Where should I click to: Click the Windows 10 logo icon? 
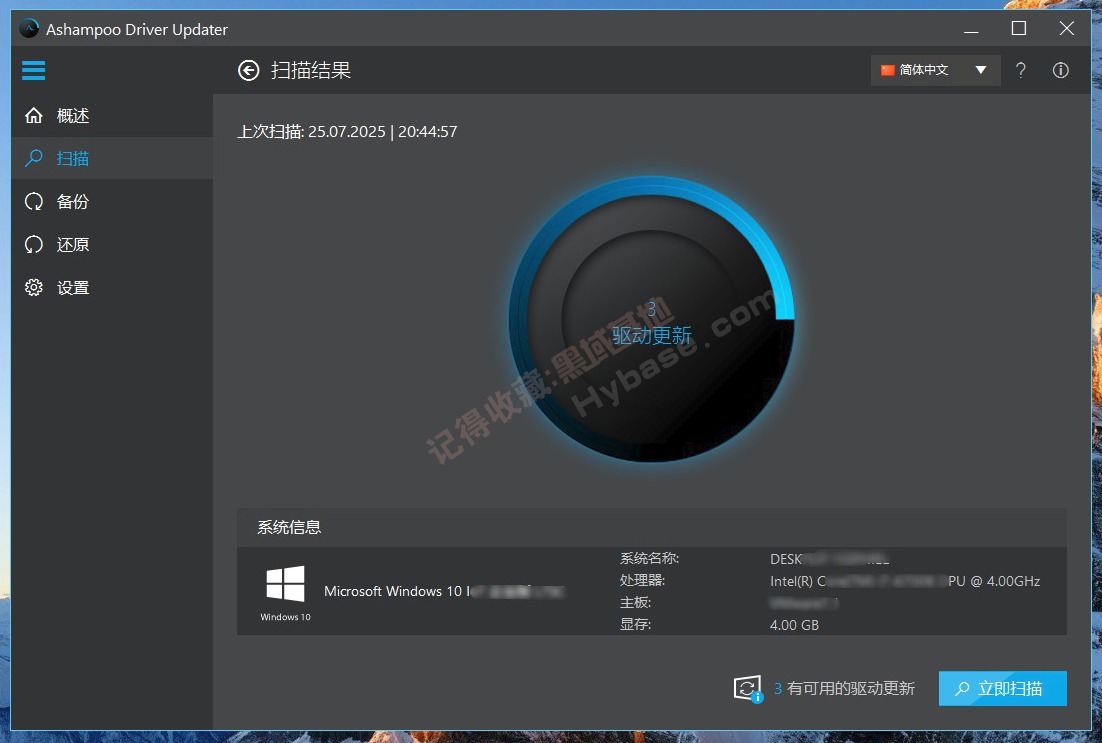tap(285, 584)
